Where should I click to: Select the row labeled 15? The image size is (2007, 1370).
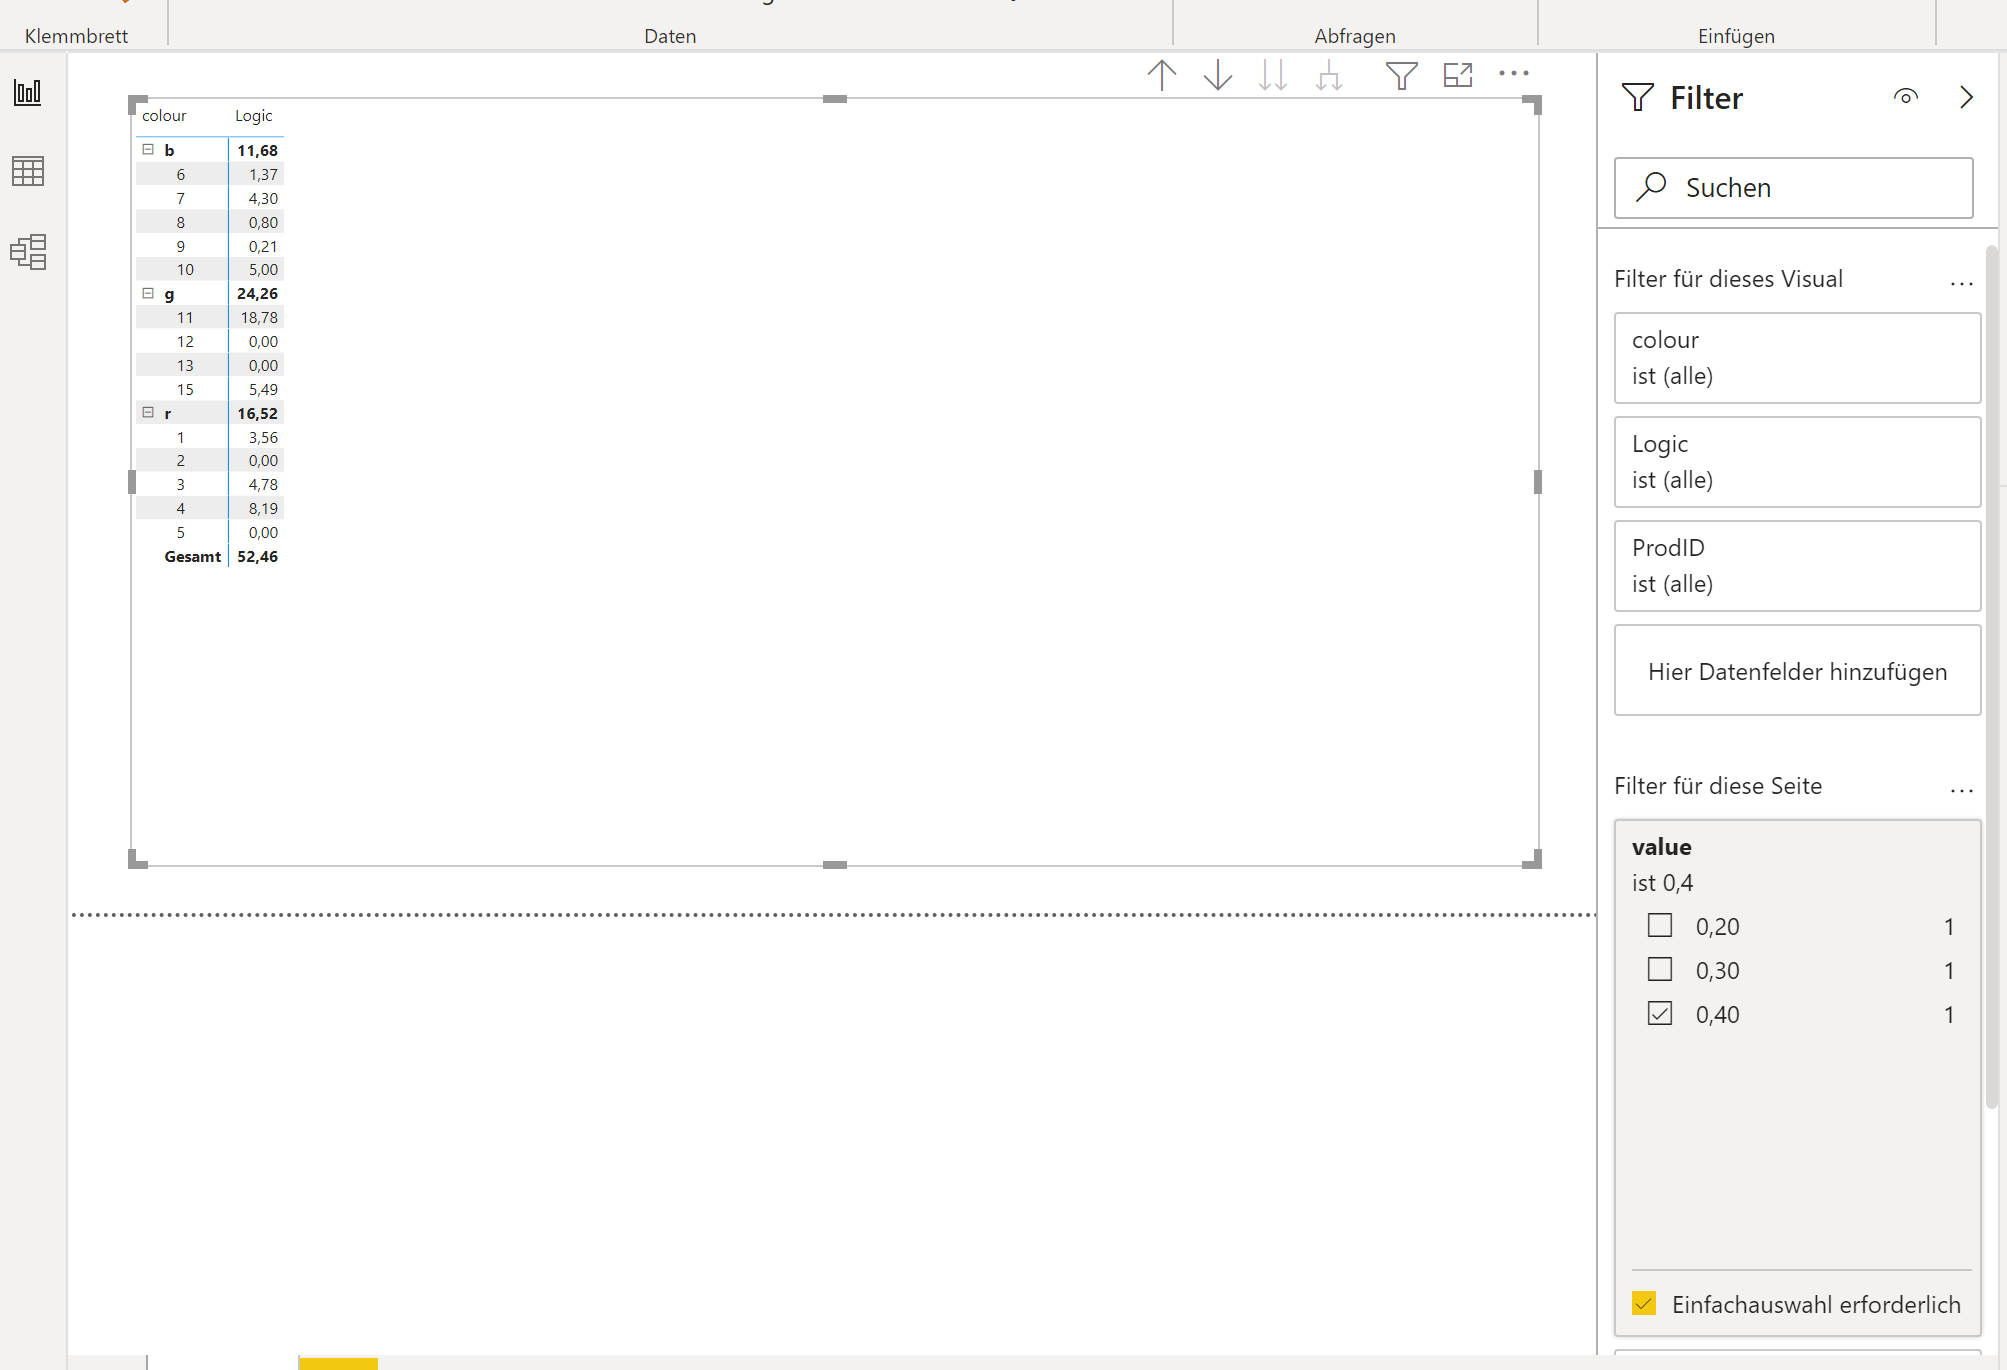point(210,389)
